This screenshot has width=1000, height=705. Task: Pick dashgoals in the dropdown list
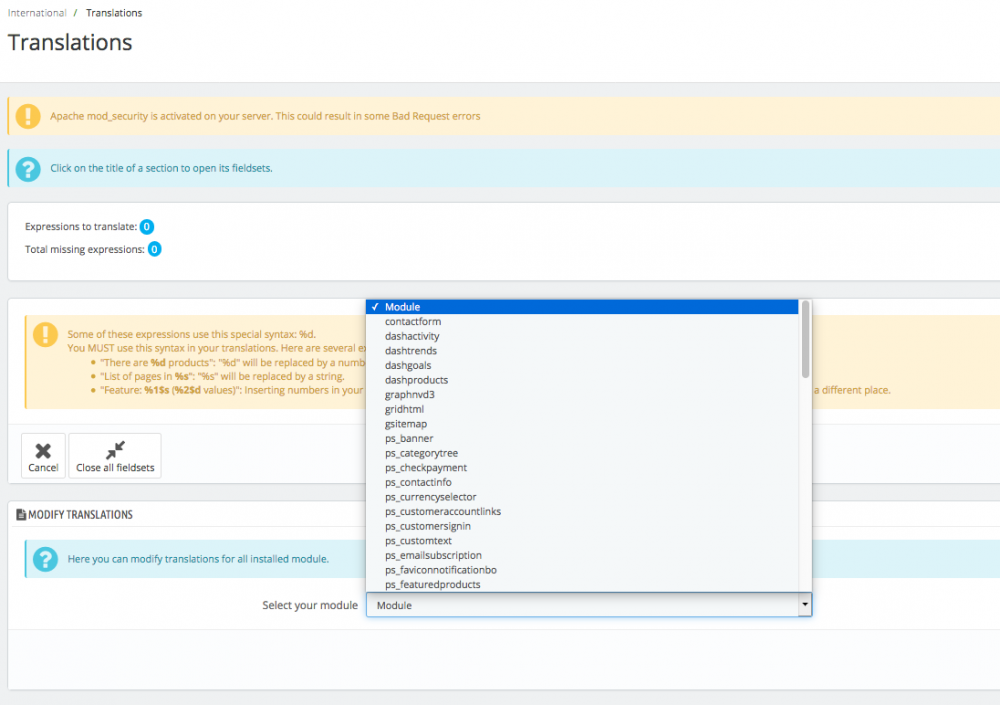(582, 366)
